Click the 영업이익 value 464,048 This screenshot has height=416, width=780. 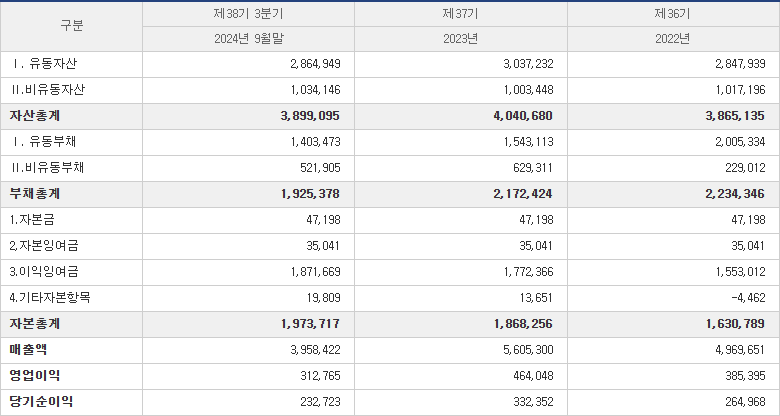click(x=533, y=376)
